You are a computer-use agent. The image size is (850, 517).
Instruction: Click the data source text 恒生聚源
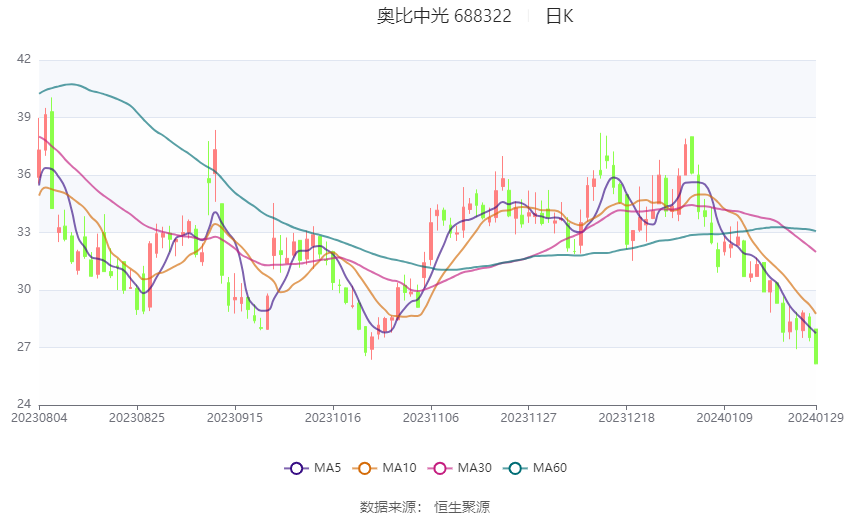(x=462, y=507)
